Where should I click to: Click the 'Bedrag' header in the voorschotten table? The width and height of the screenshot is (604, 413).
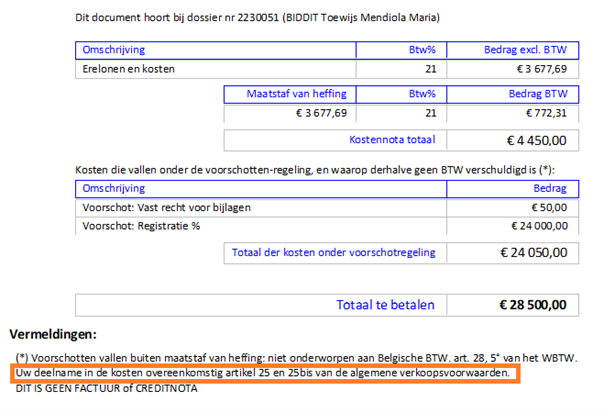pos(550,188)
